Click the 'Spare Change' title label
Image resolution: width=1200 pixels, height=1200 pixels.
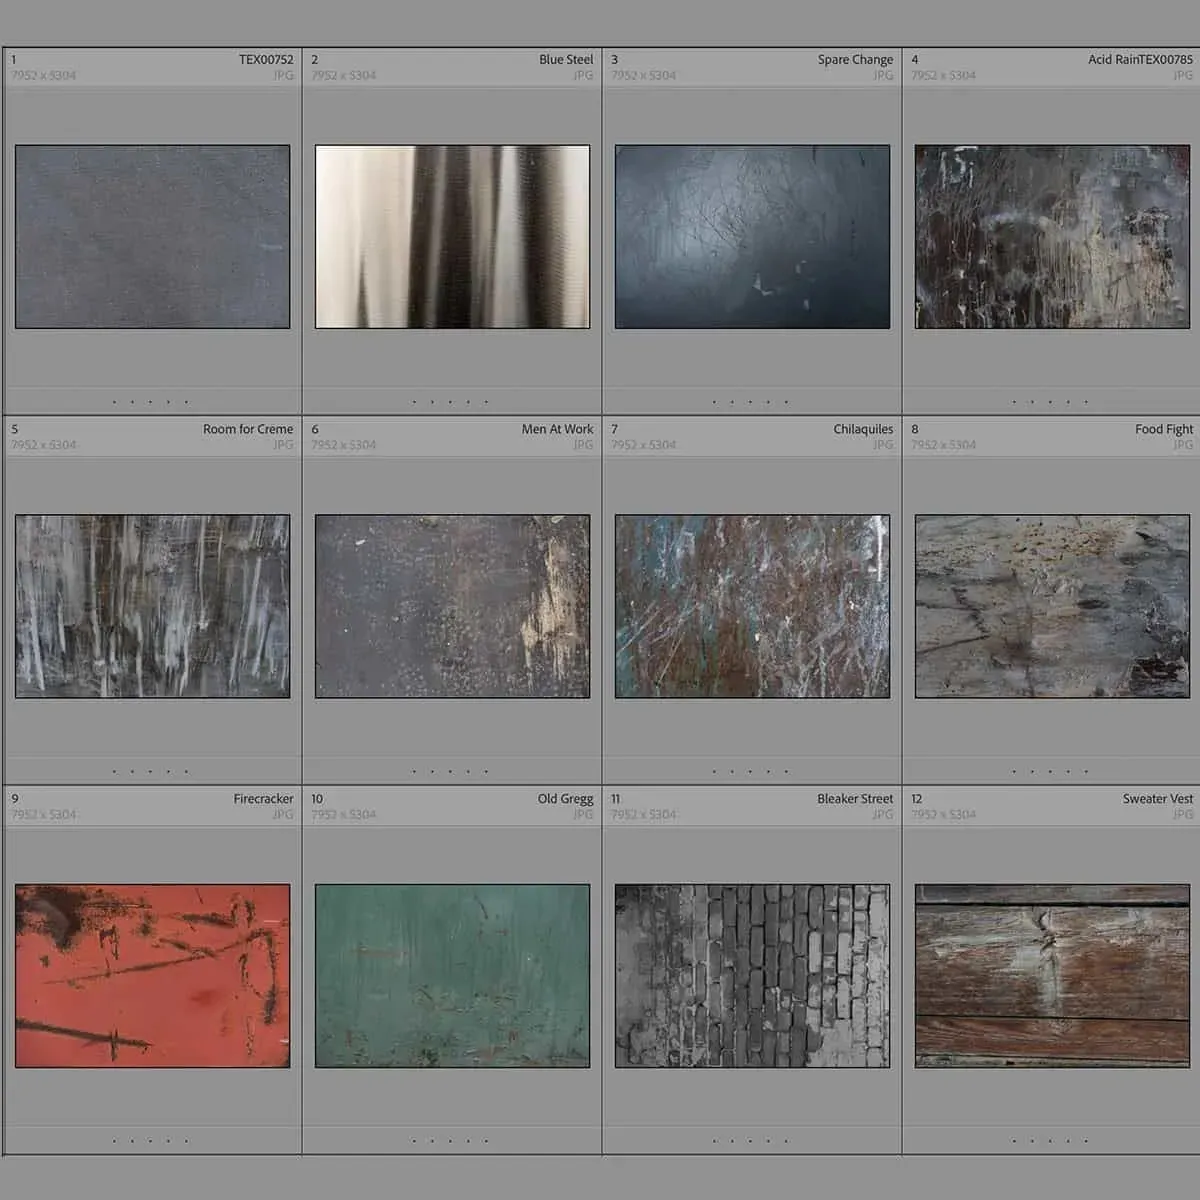click(855, 60)
